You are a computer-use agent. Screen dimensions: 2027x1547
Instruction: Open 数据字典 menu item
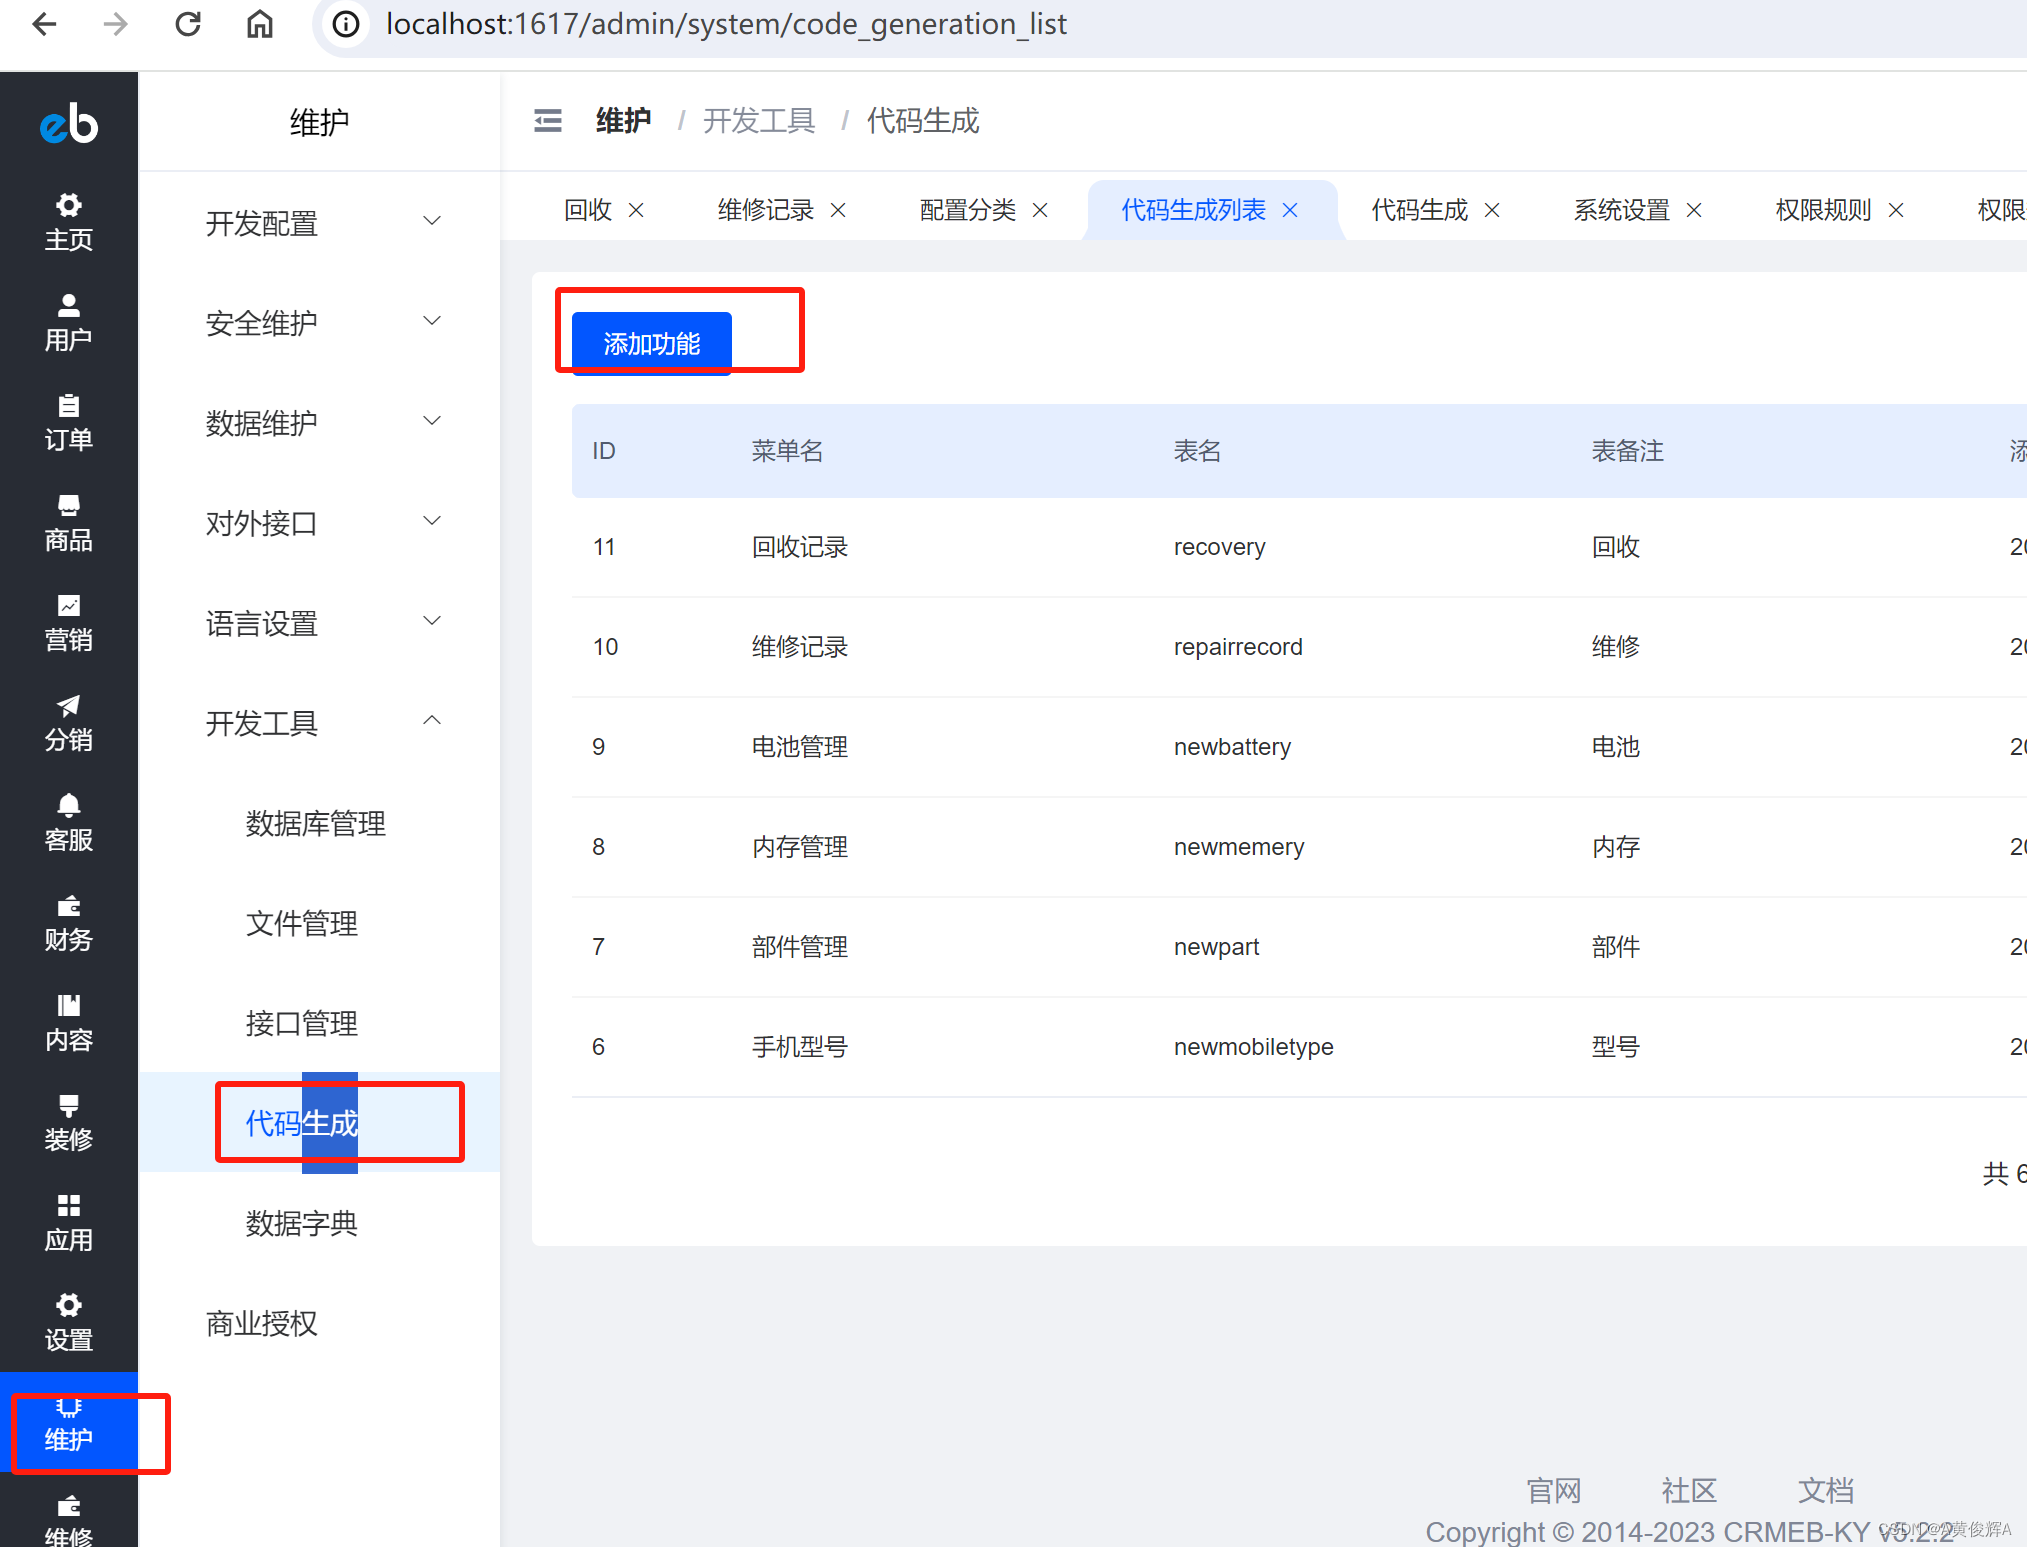pos(301,1223)
